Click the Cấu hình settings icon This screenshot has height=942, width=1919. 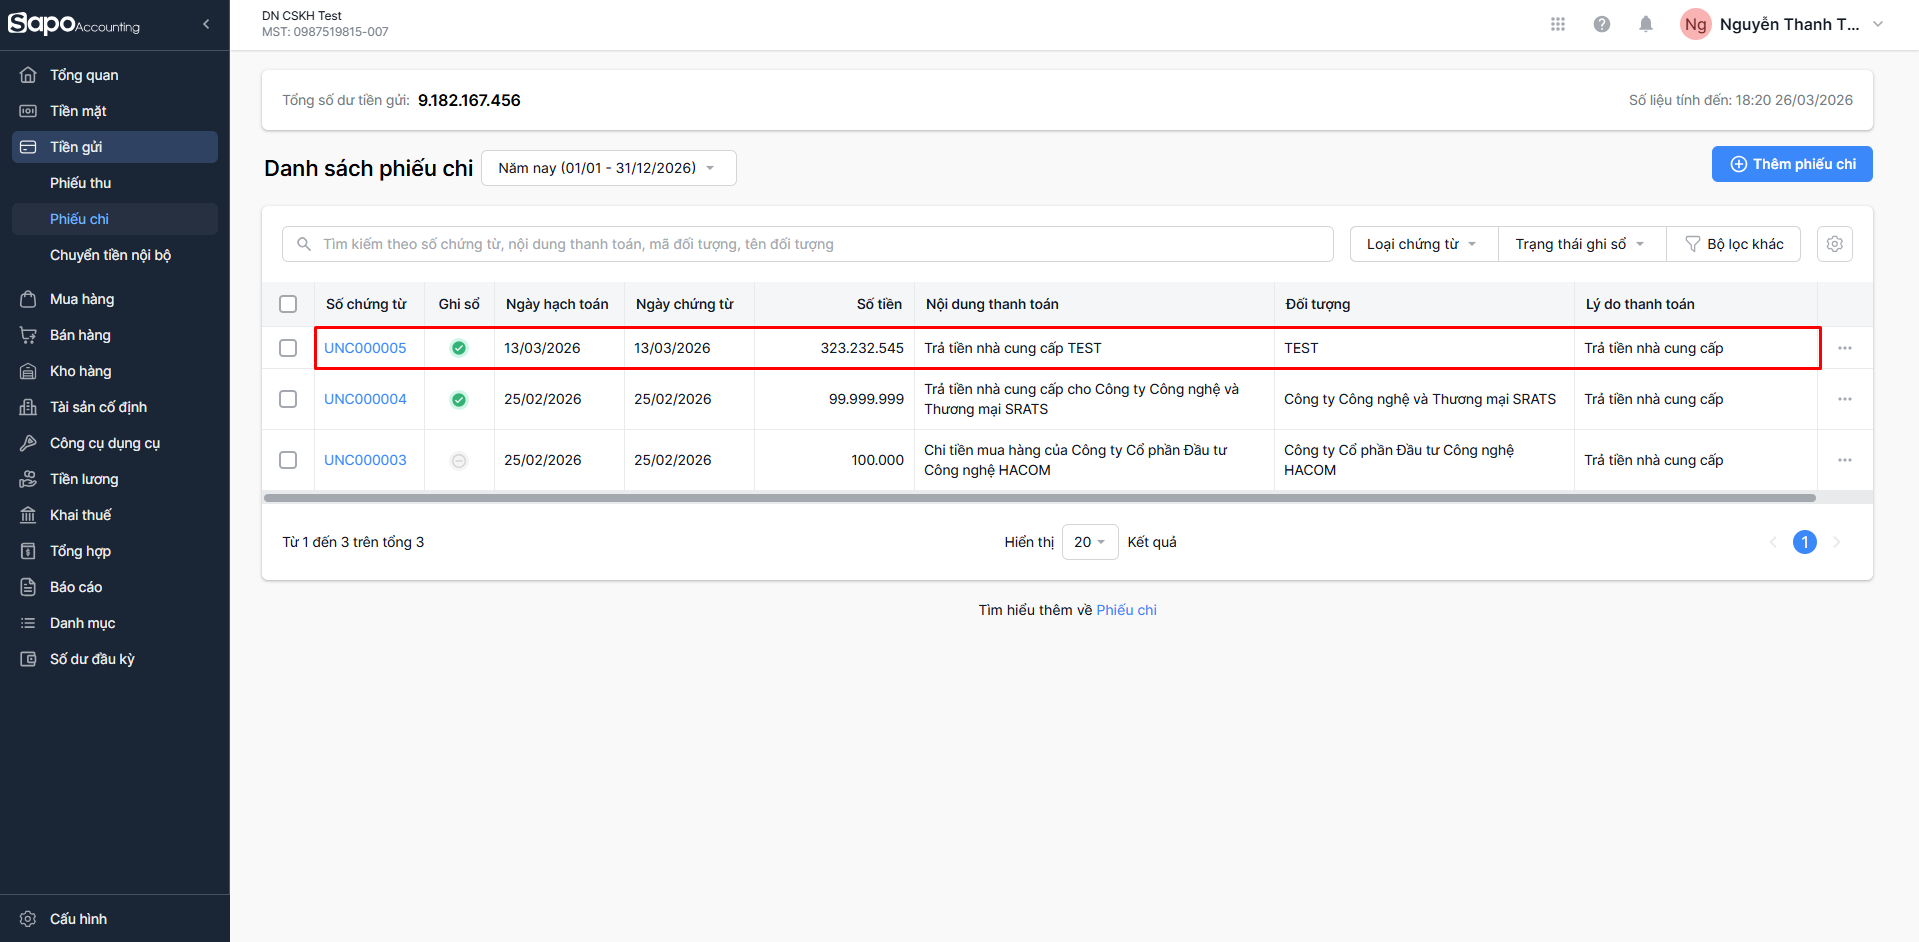(28, 919)
